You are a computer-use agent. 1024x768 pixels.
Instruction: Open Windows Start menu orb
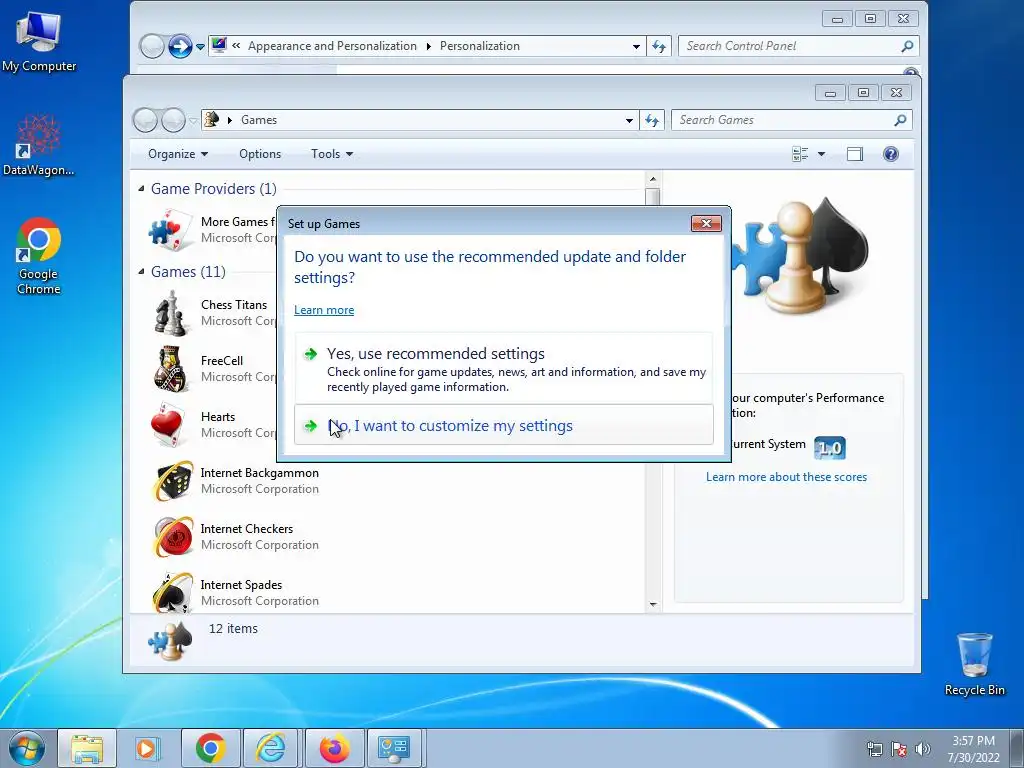click(26, 748)
